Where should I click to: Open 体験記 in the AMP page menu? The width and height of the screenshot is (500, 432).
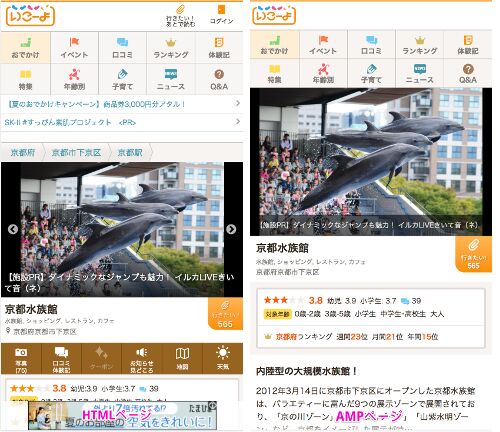pos(468,44)
